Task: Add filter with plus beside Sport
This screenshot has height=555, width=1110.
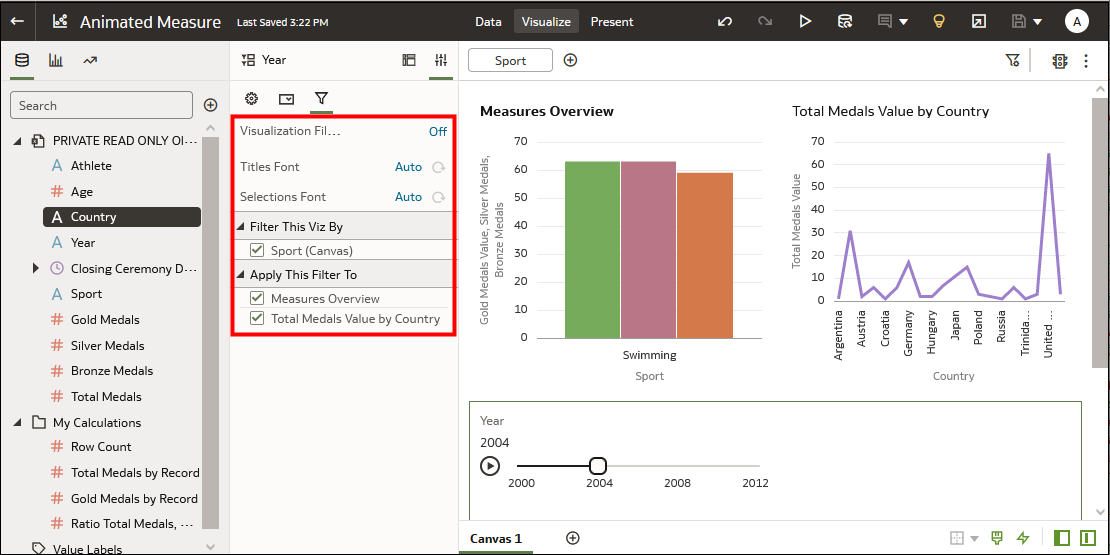Action: [570, 60]
